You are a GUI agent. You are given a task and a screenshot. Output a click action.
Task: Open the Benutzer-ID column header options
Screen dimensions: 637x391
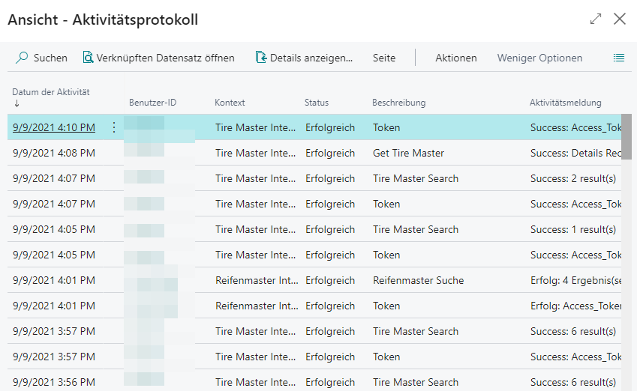tap(153, 103)
